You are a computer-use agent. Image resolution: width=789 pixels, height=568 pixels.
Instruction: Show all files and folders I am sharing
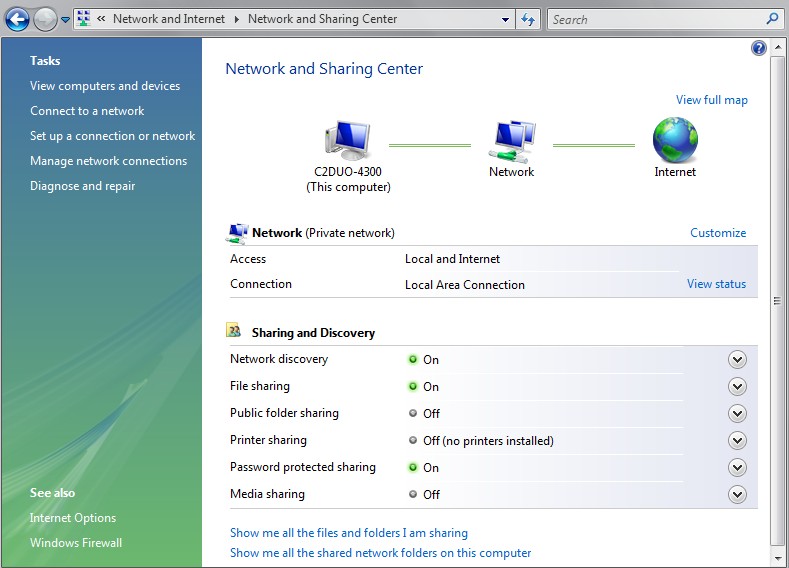point(349,533)
